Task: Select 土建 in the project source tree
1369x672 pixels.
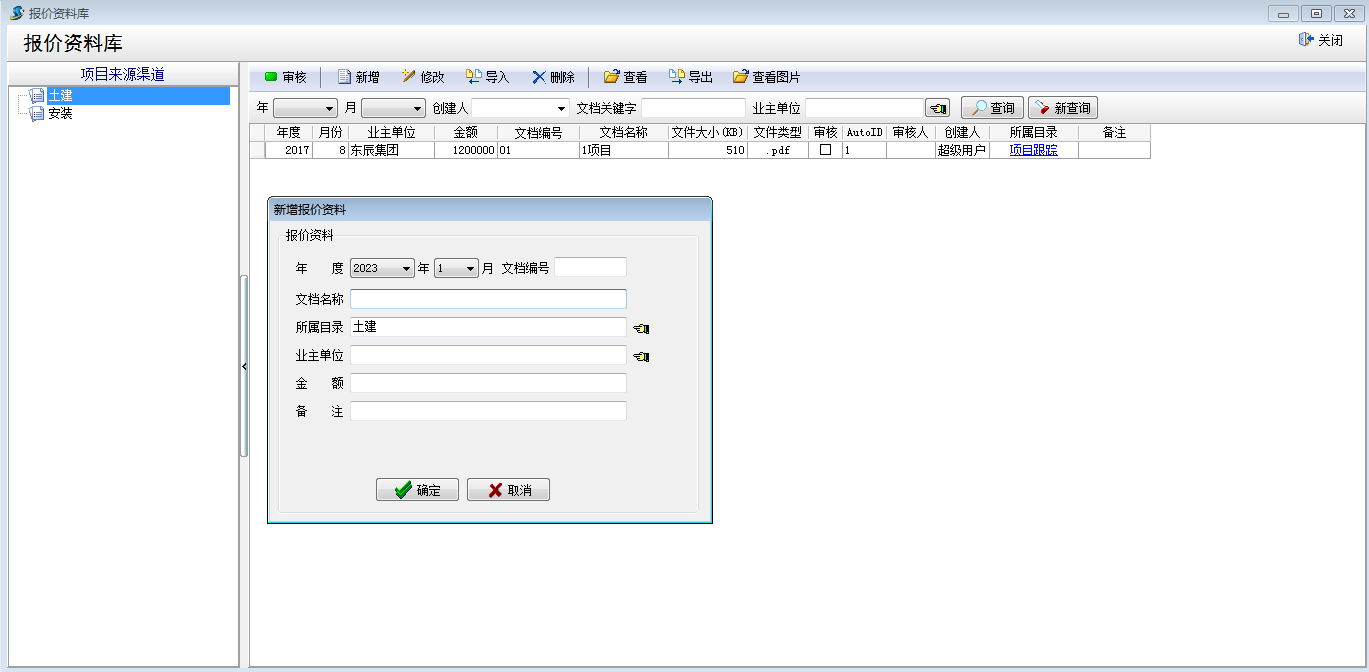Action: [x=60, y=96]
